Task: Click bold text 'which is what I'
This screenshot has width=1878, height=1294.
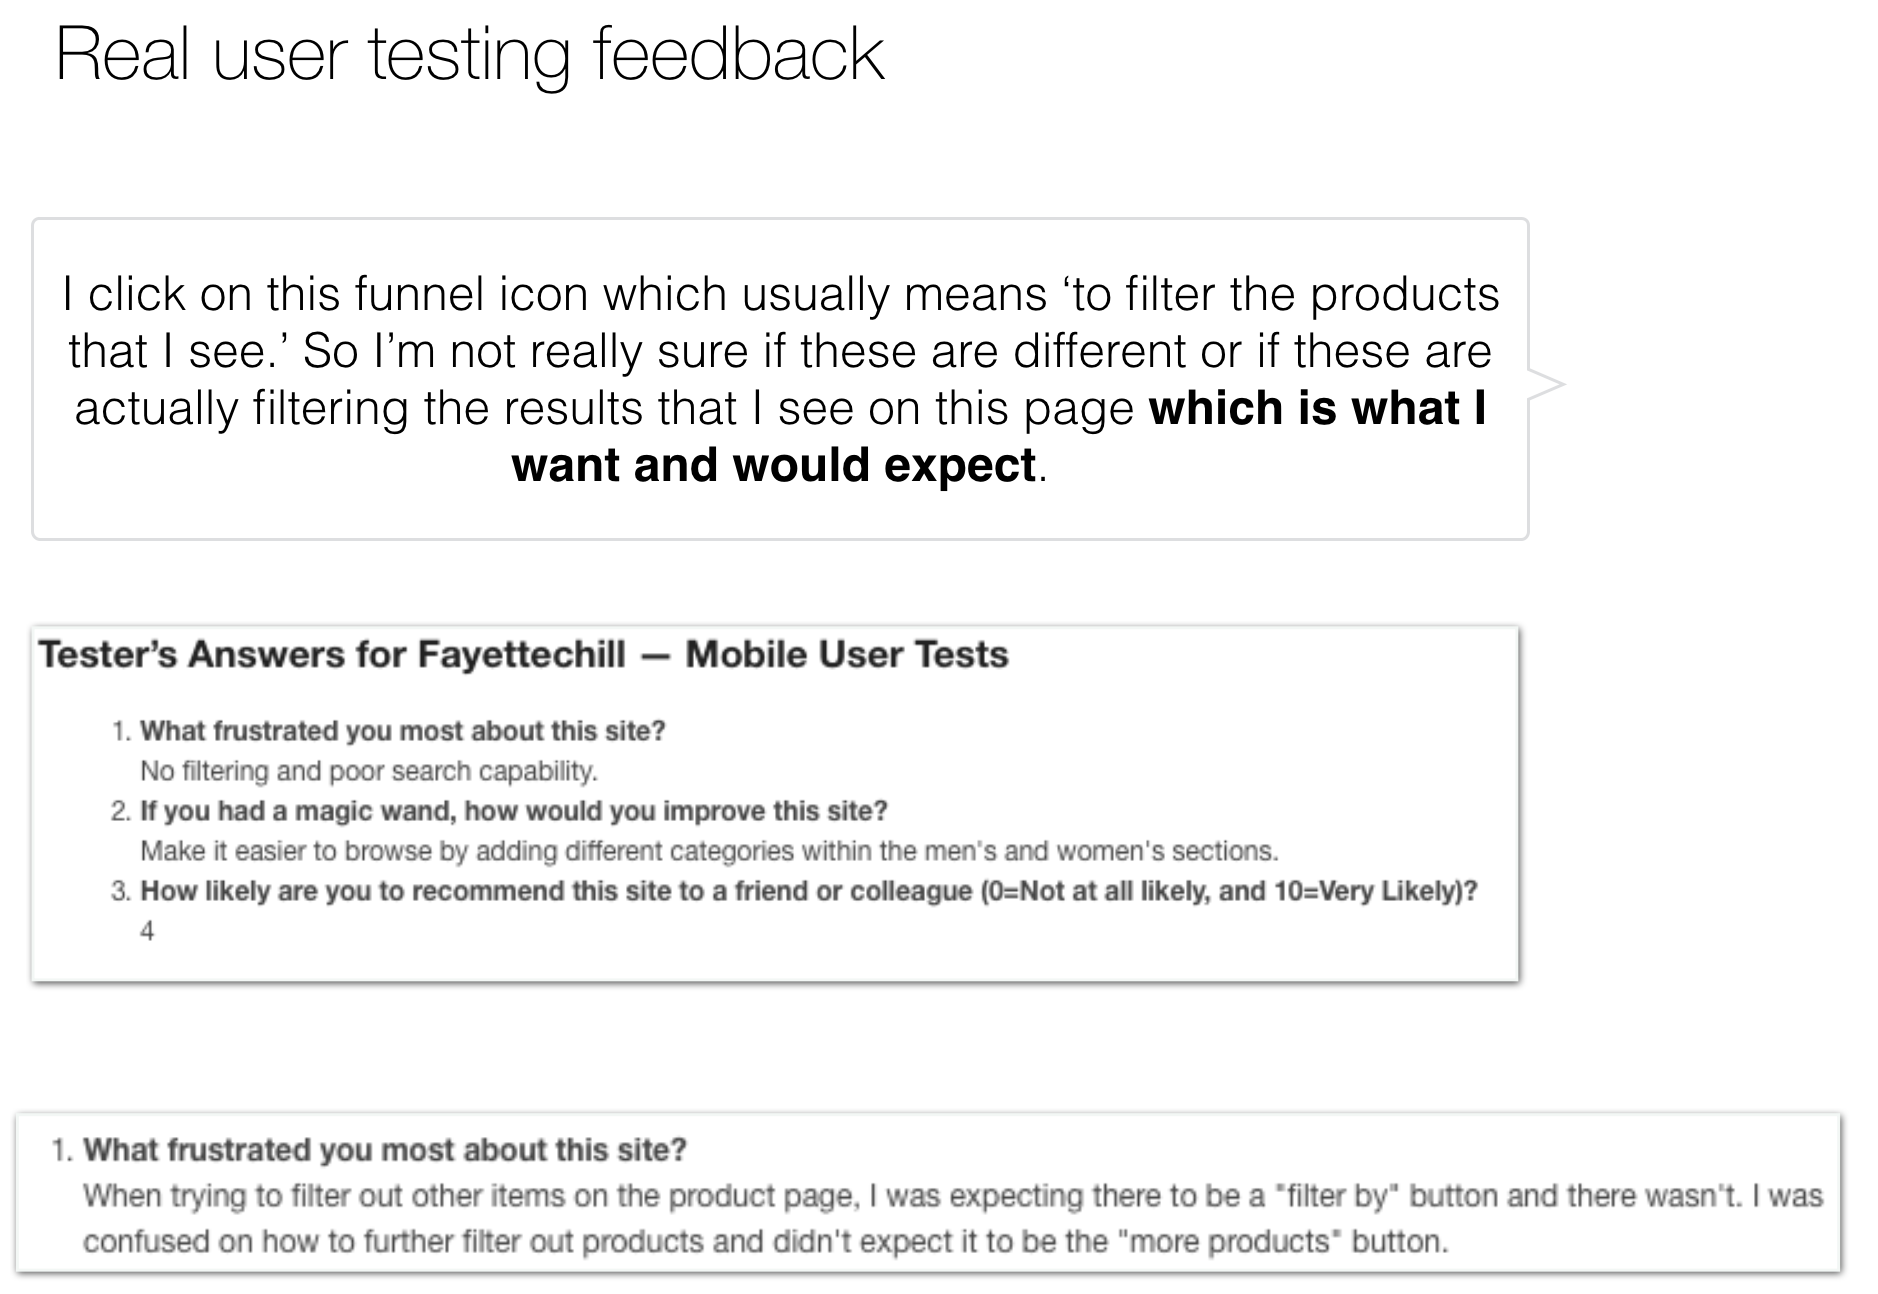Action: coord(1317,408)
